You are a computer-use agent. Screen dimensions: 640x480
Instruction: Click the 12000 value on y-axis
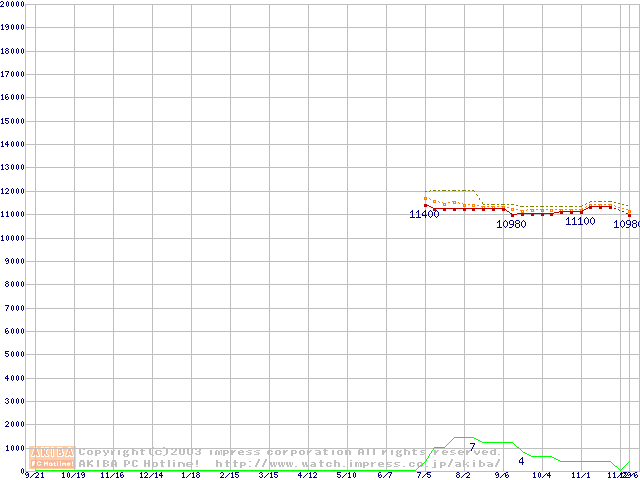coord(13,191)
